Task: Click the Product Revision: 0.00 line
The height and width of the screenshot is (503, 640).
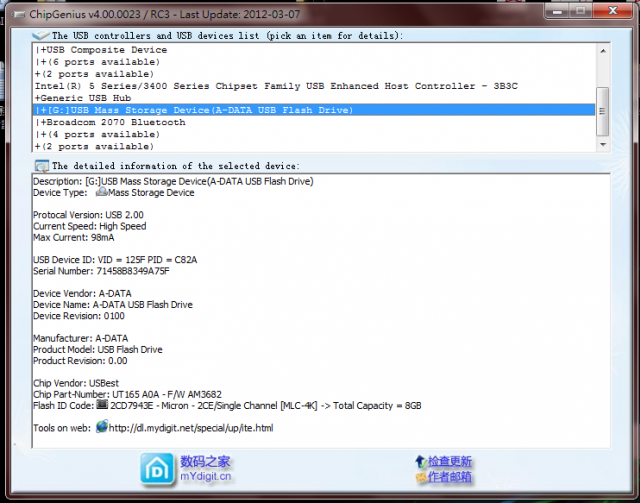Action: pos(80,361)
